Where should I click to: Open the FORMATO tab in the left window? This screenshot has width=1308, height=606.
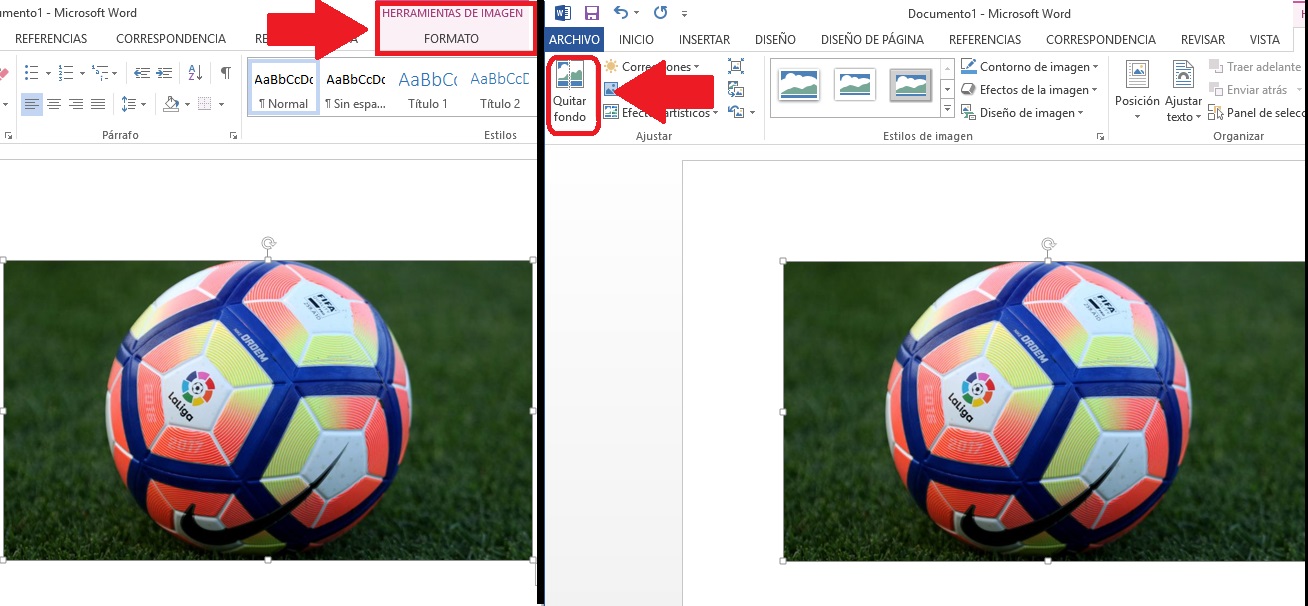tap(451, 39)
